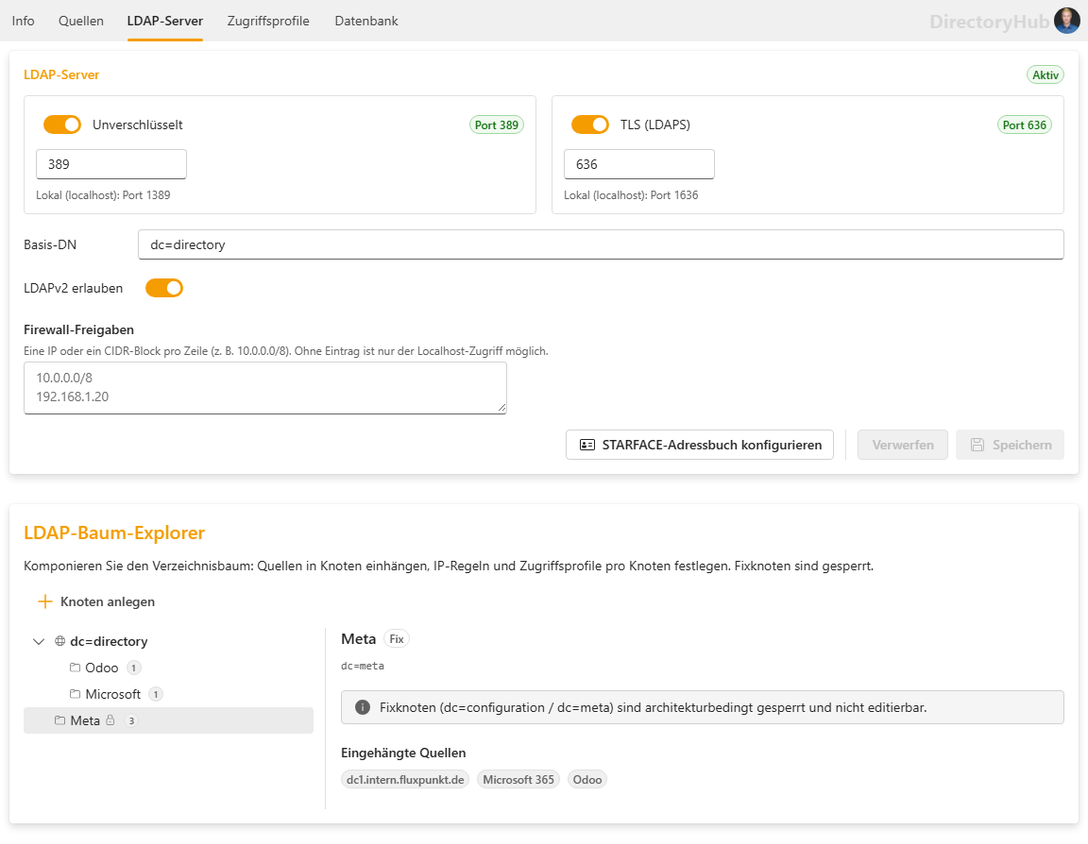The width and height of the screenshot is (1088, 844).
Task: Toggle LDAPv2 erlauben switch
Action: (x=164, y=288)
